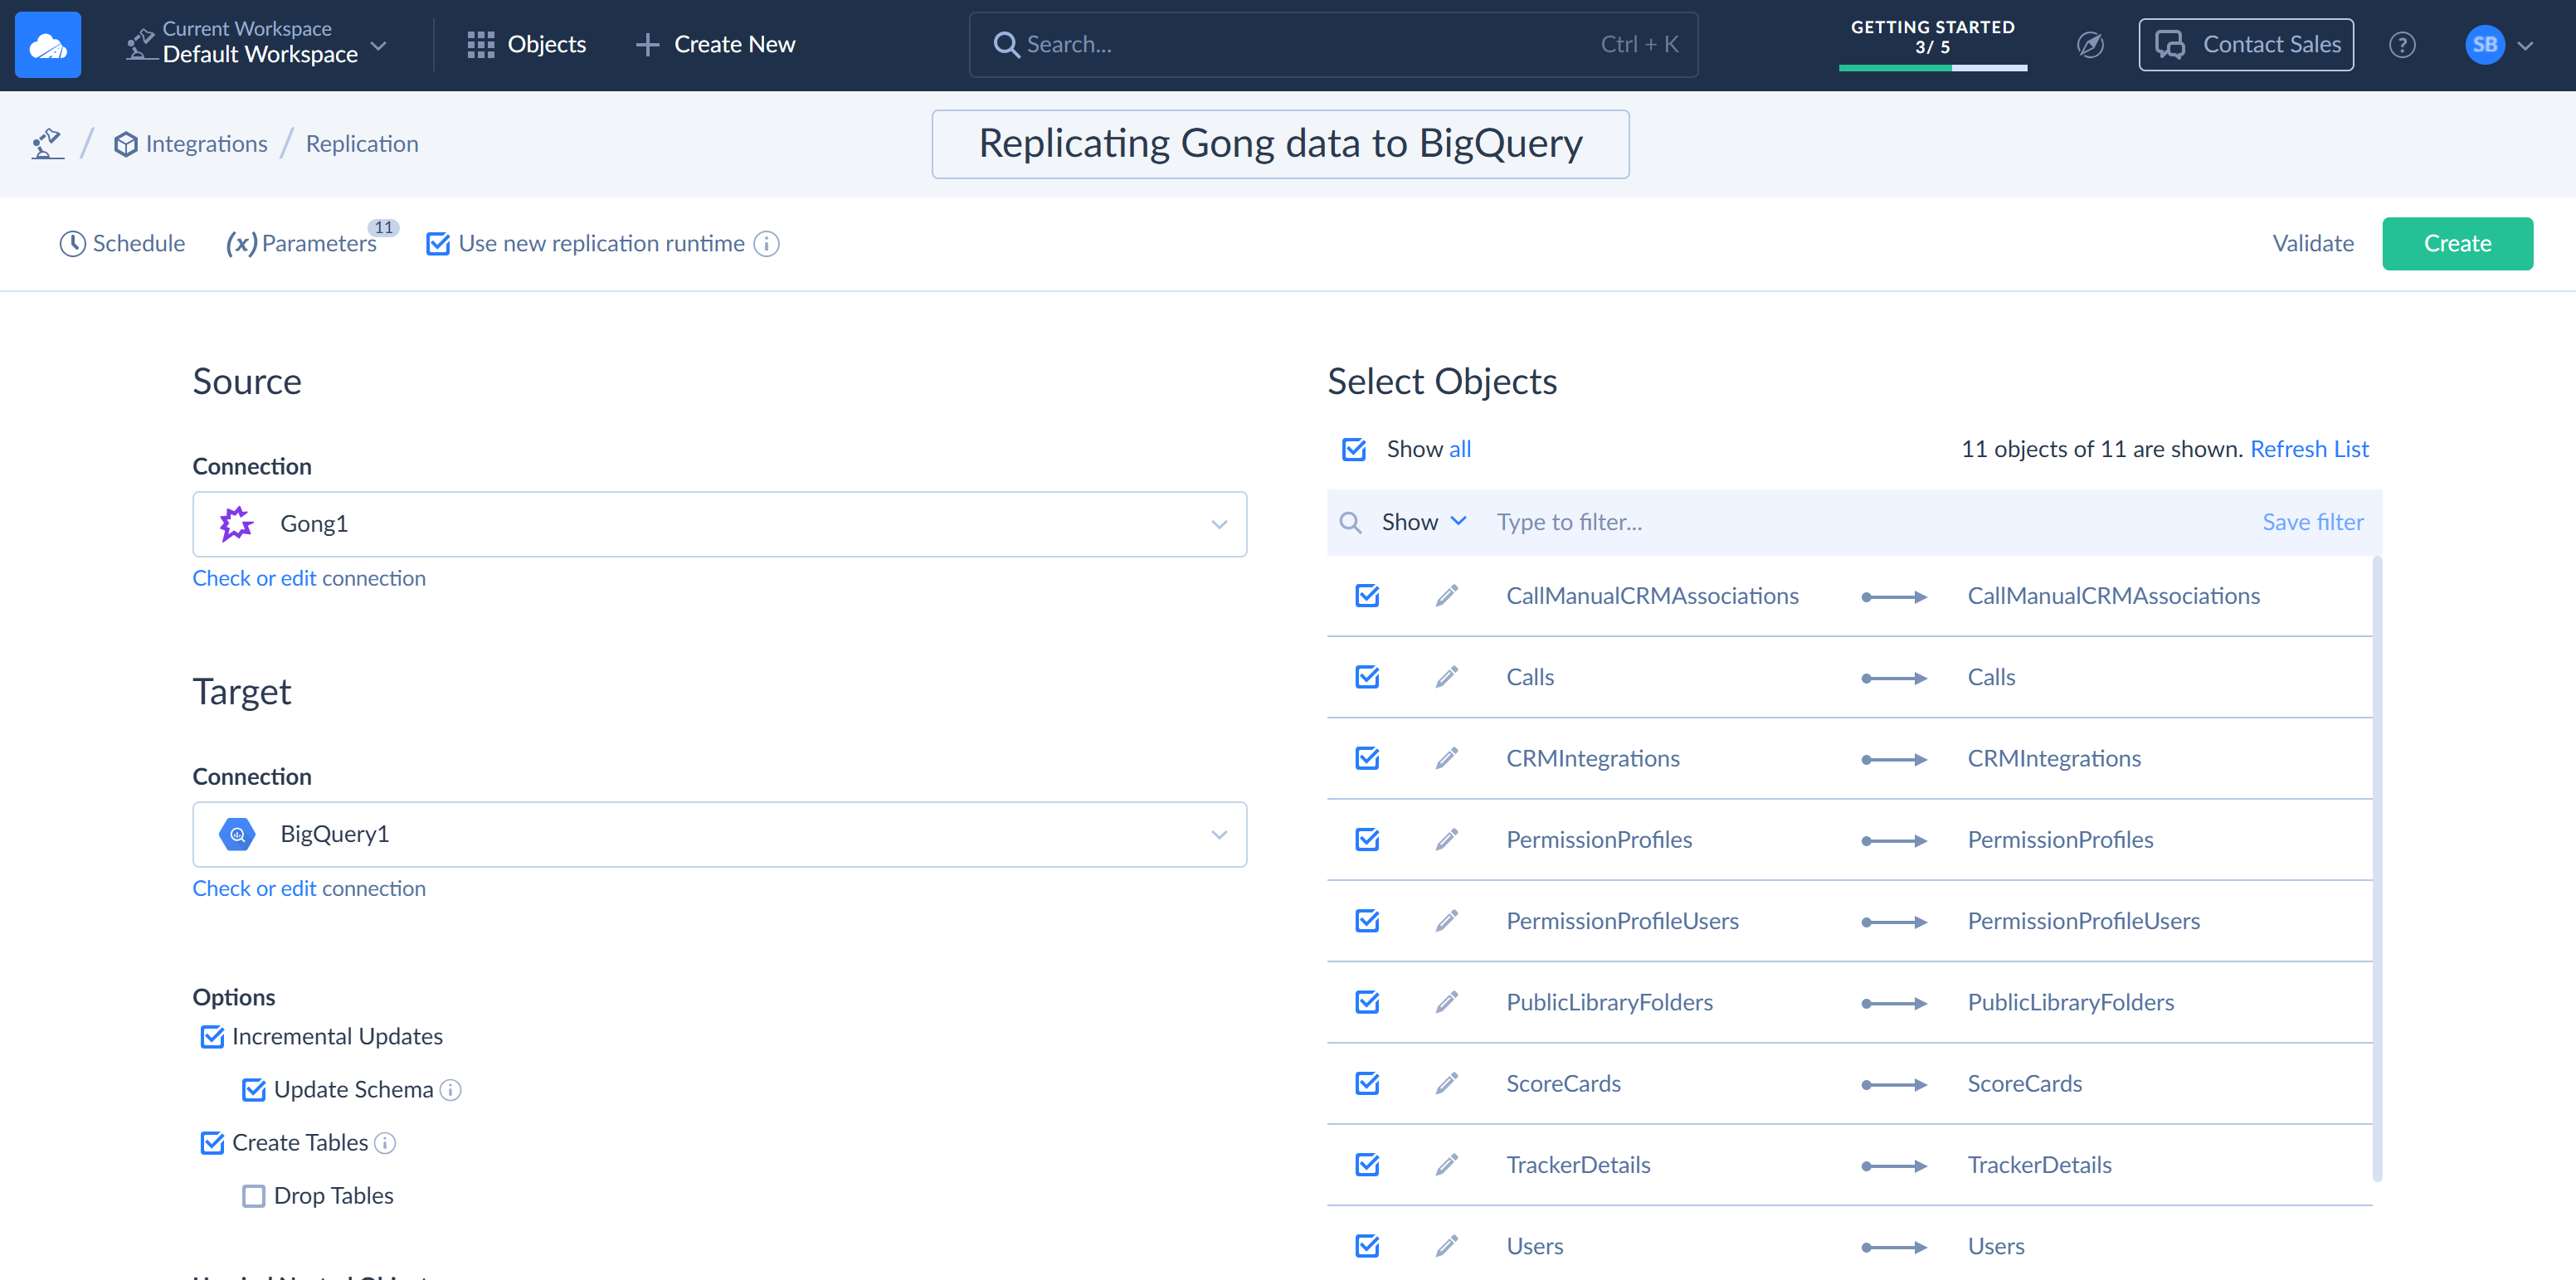Open the Show filter dropdown
The image size is (2576, 1280).
point(1423,522)
